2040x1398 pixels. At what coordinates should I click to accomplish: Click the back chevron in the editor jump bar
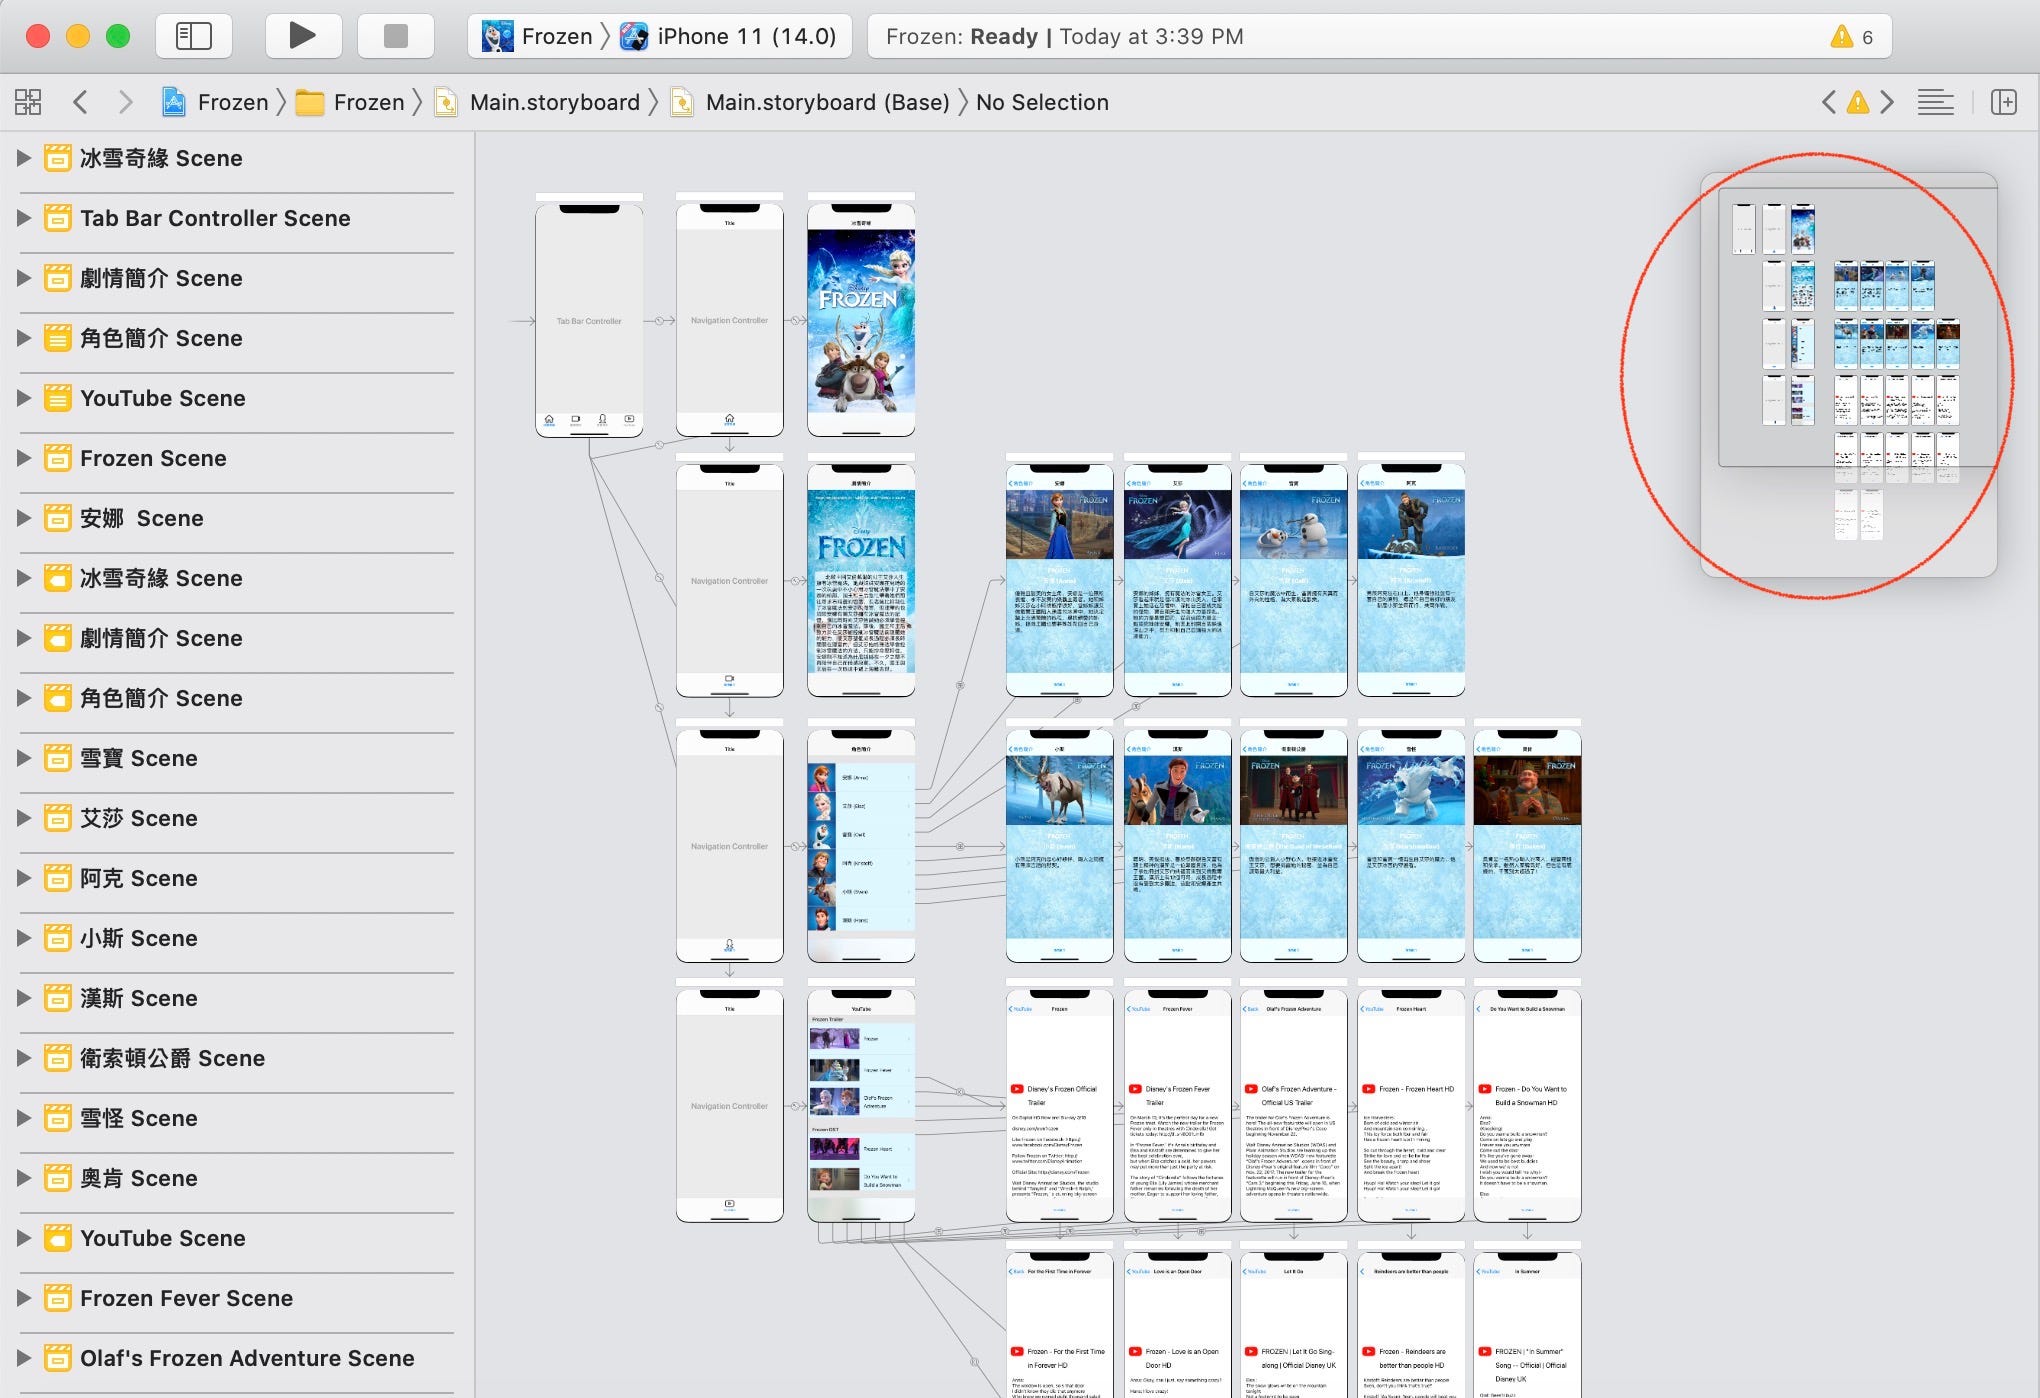coord(81,101)
